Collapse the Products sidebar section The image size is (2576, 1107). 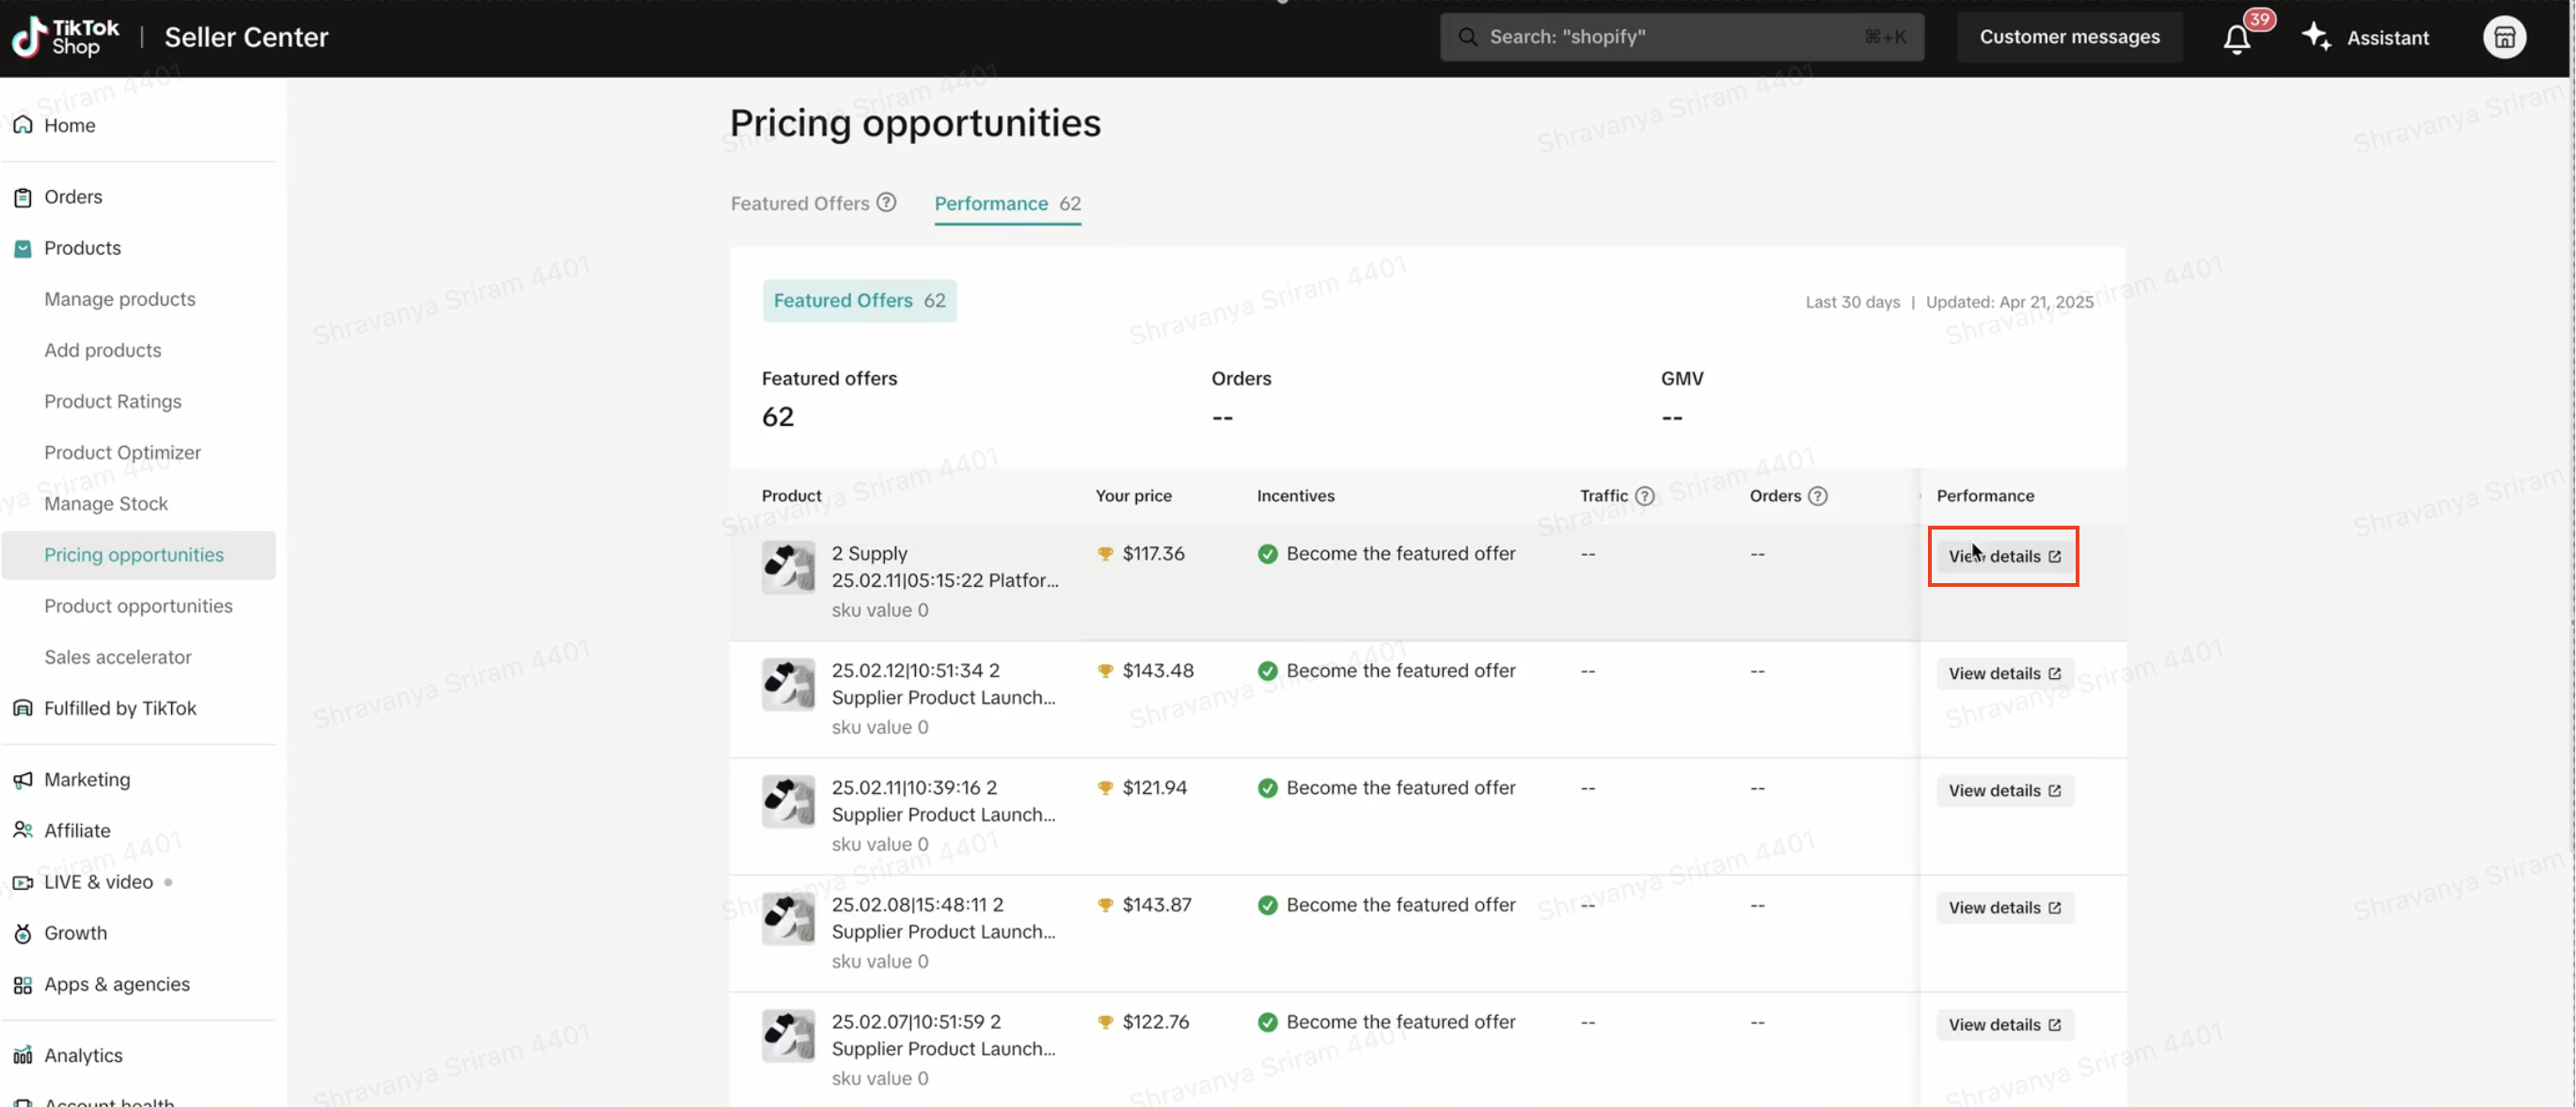tap(82, 248)
